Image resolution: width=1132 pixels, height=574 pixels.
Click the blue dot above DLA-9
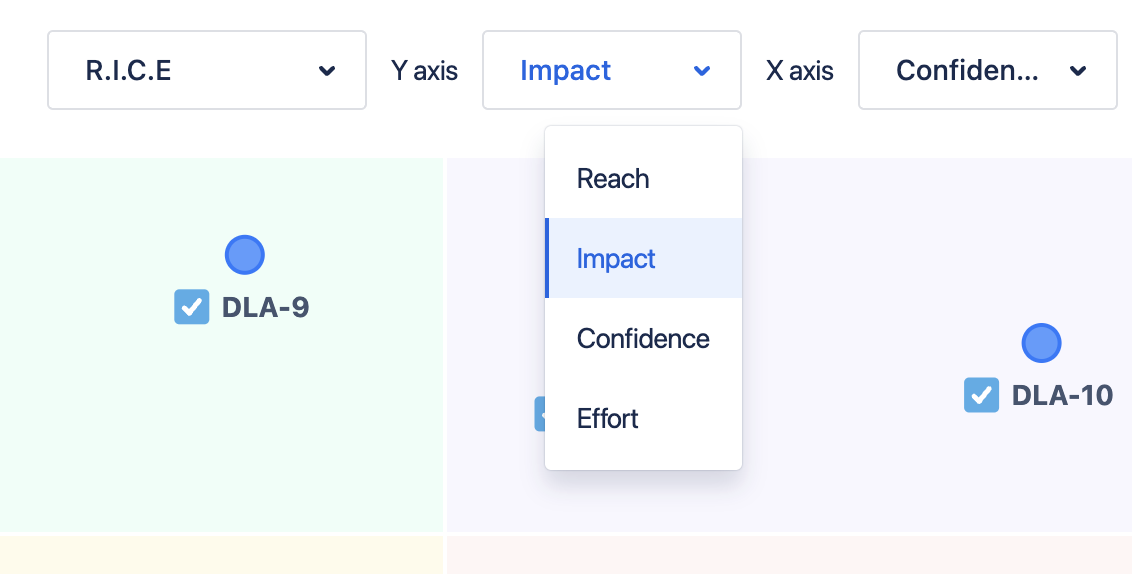[x=245, y=255]
